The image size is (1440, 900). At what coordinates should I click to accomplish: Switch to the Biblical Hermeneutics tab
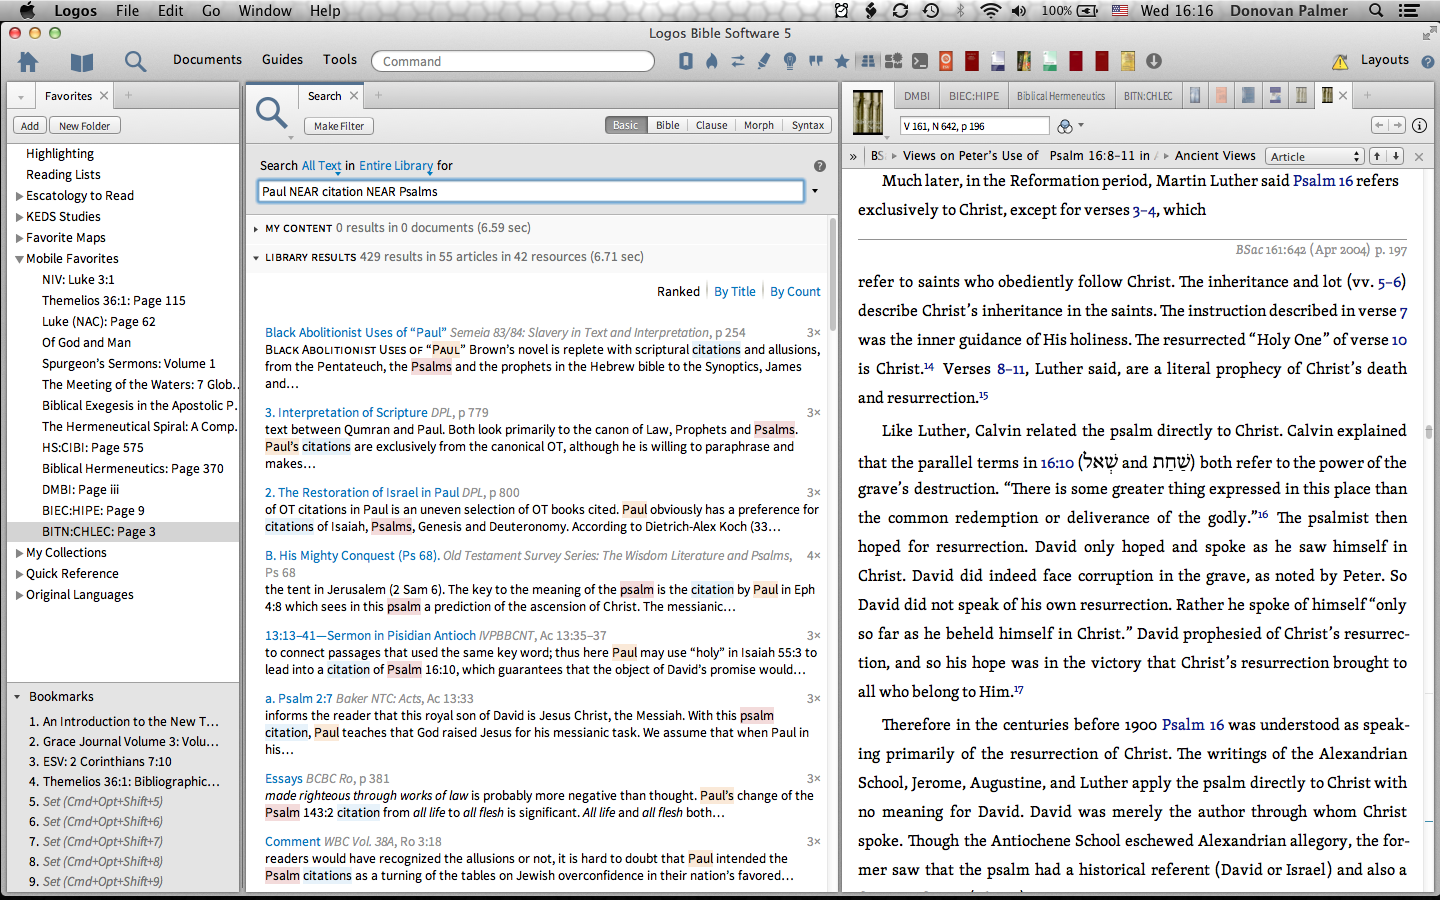pyautogui.click(x=1061, y=96)
